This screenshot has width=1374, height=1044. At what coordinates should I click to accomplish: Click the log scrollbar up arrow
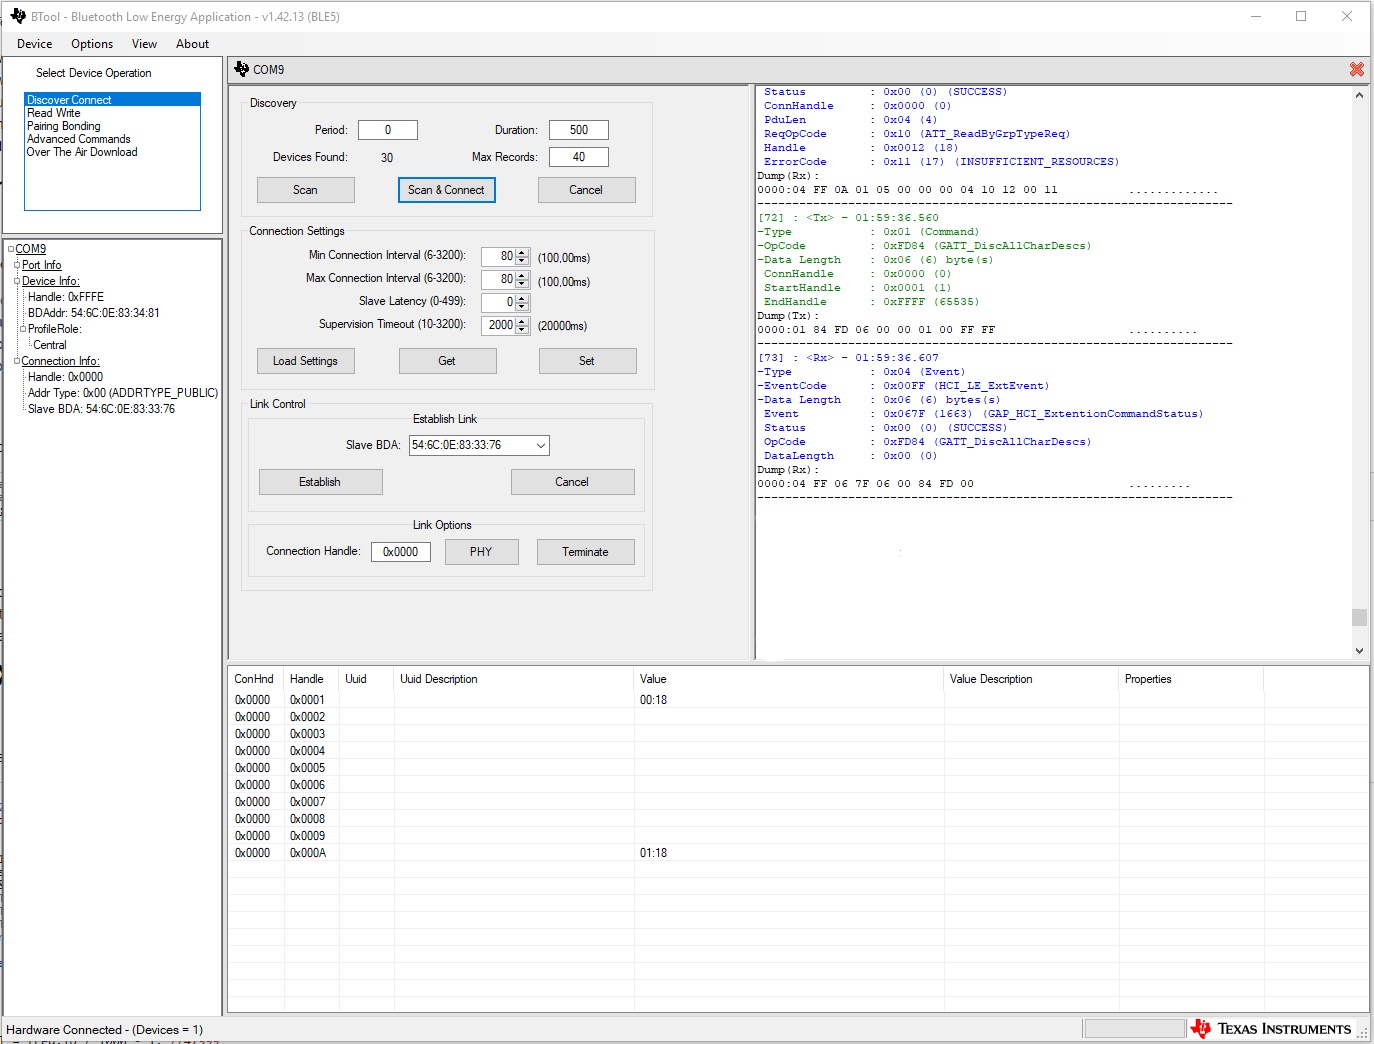tap(1359, 95)
